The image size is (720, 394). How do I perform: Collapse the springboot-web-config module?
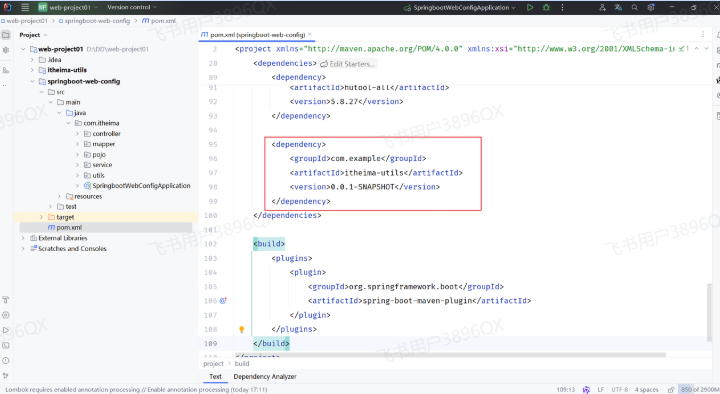32,81
